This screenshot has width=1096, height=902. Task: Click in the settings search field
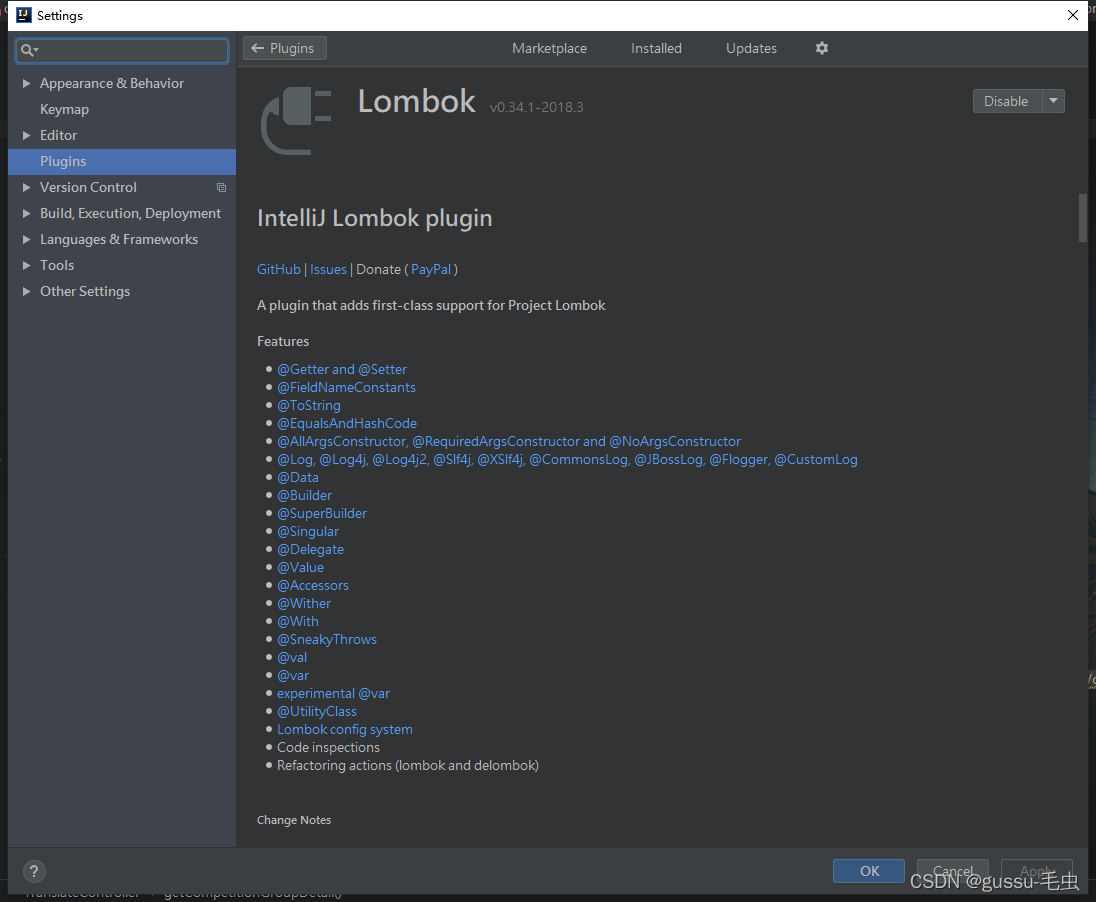[x=122, y=50]
